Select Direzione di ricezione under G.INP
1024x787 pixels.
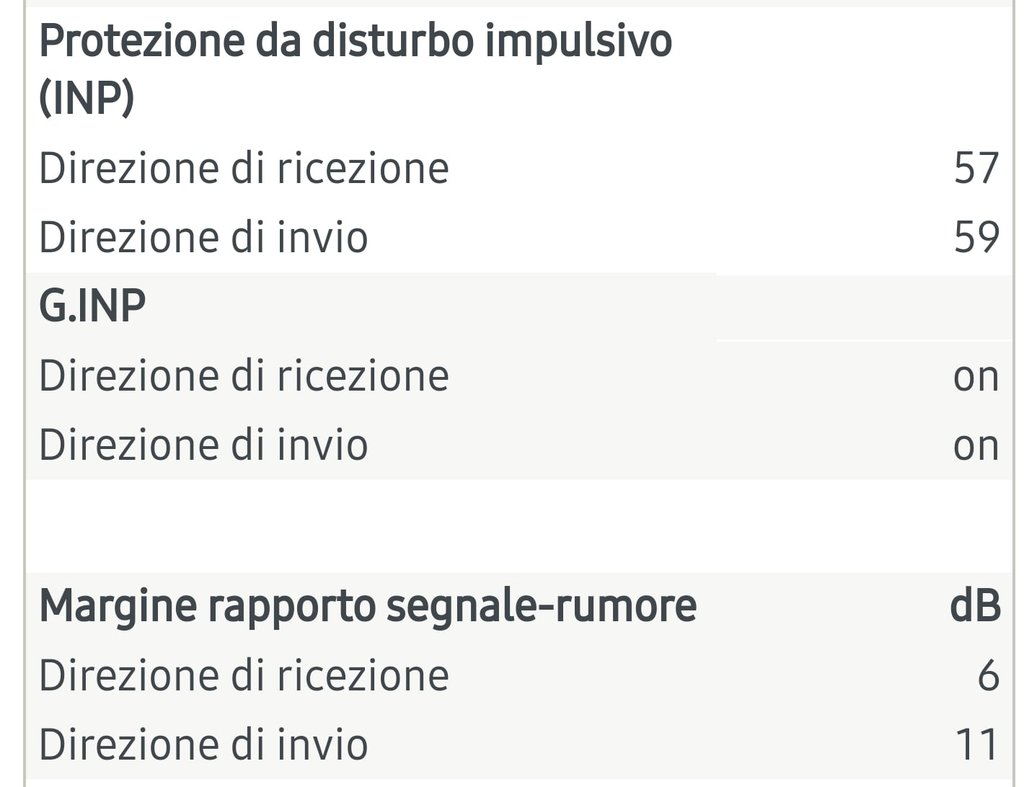pyautogui.click(x=244, y=376)
